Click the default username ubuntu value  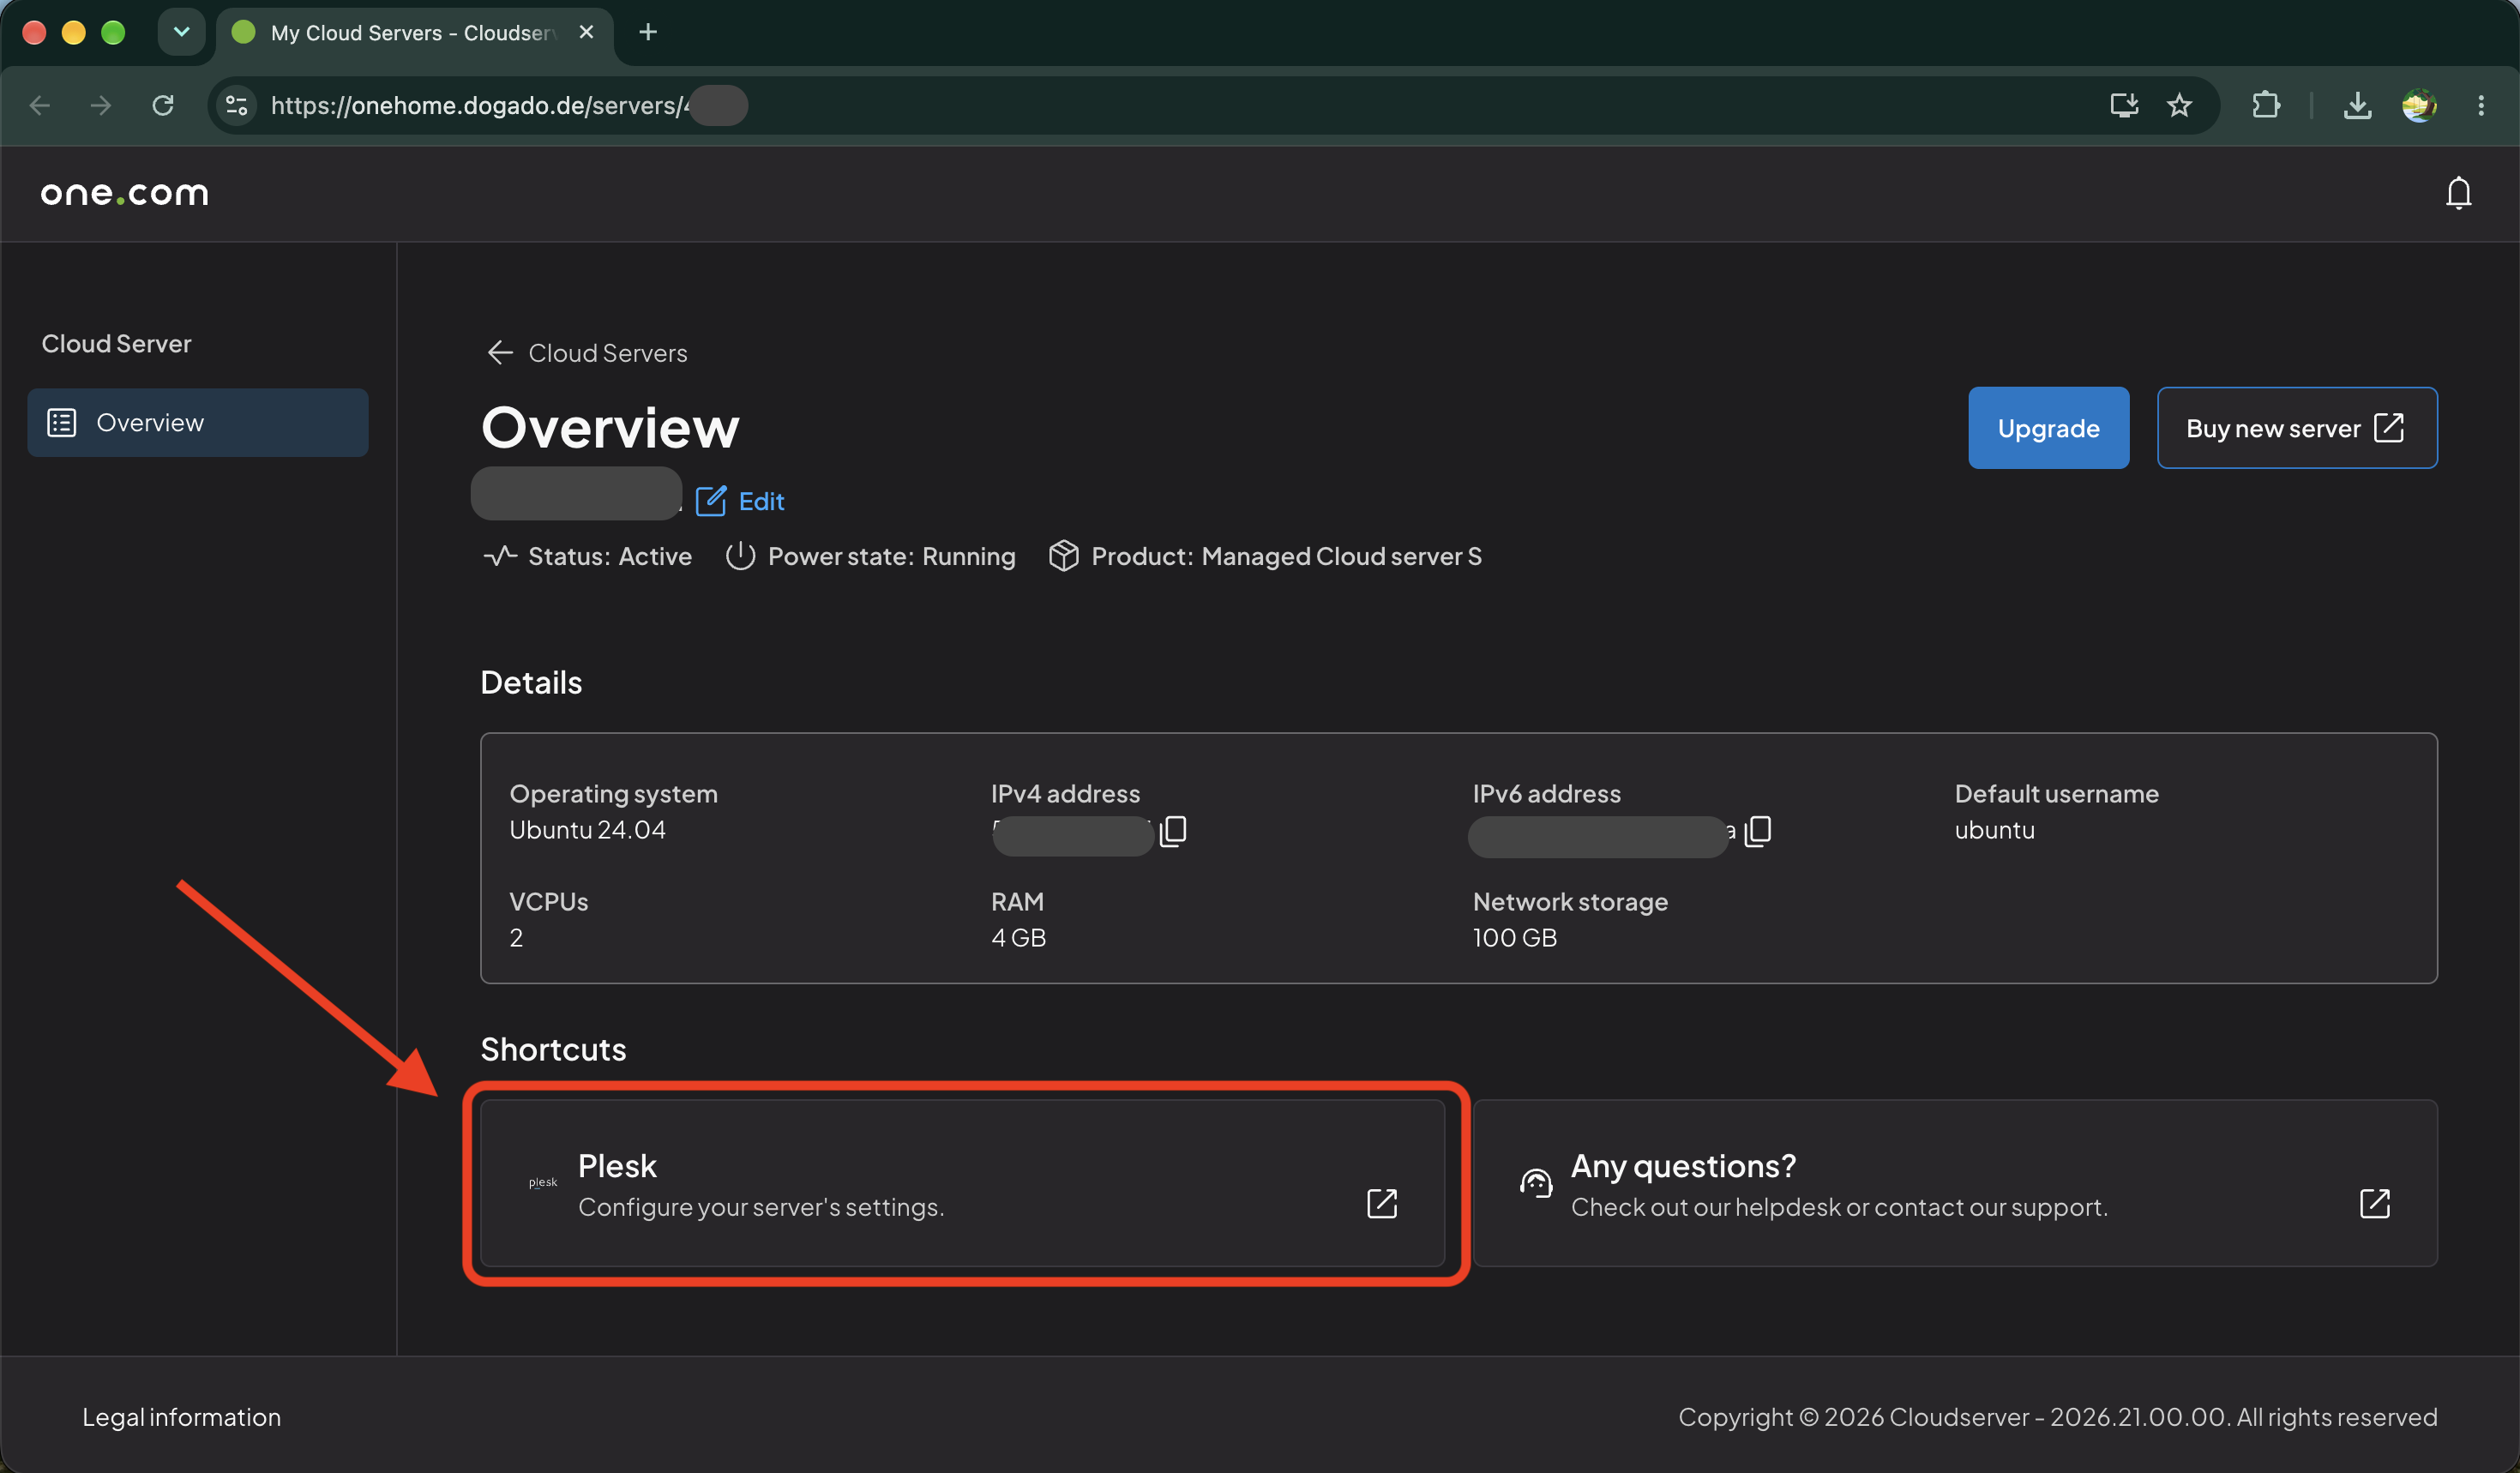[1994, 830]
